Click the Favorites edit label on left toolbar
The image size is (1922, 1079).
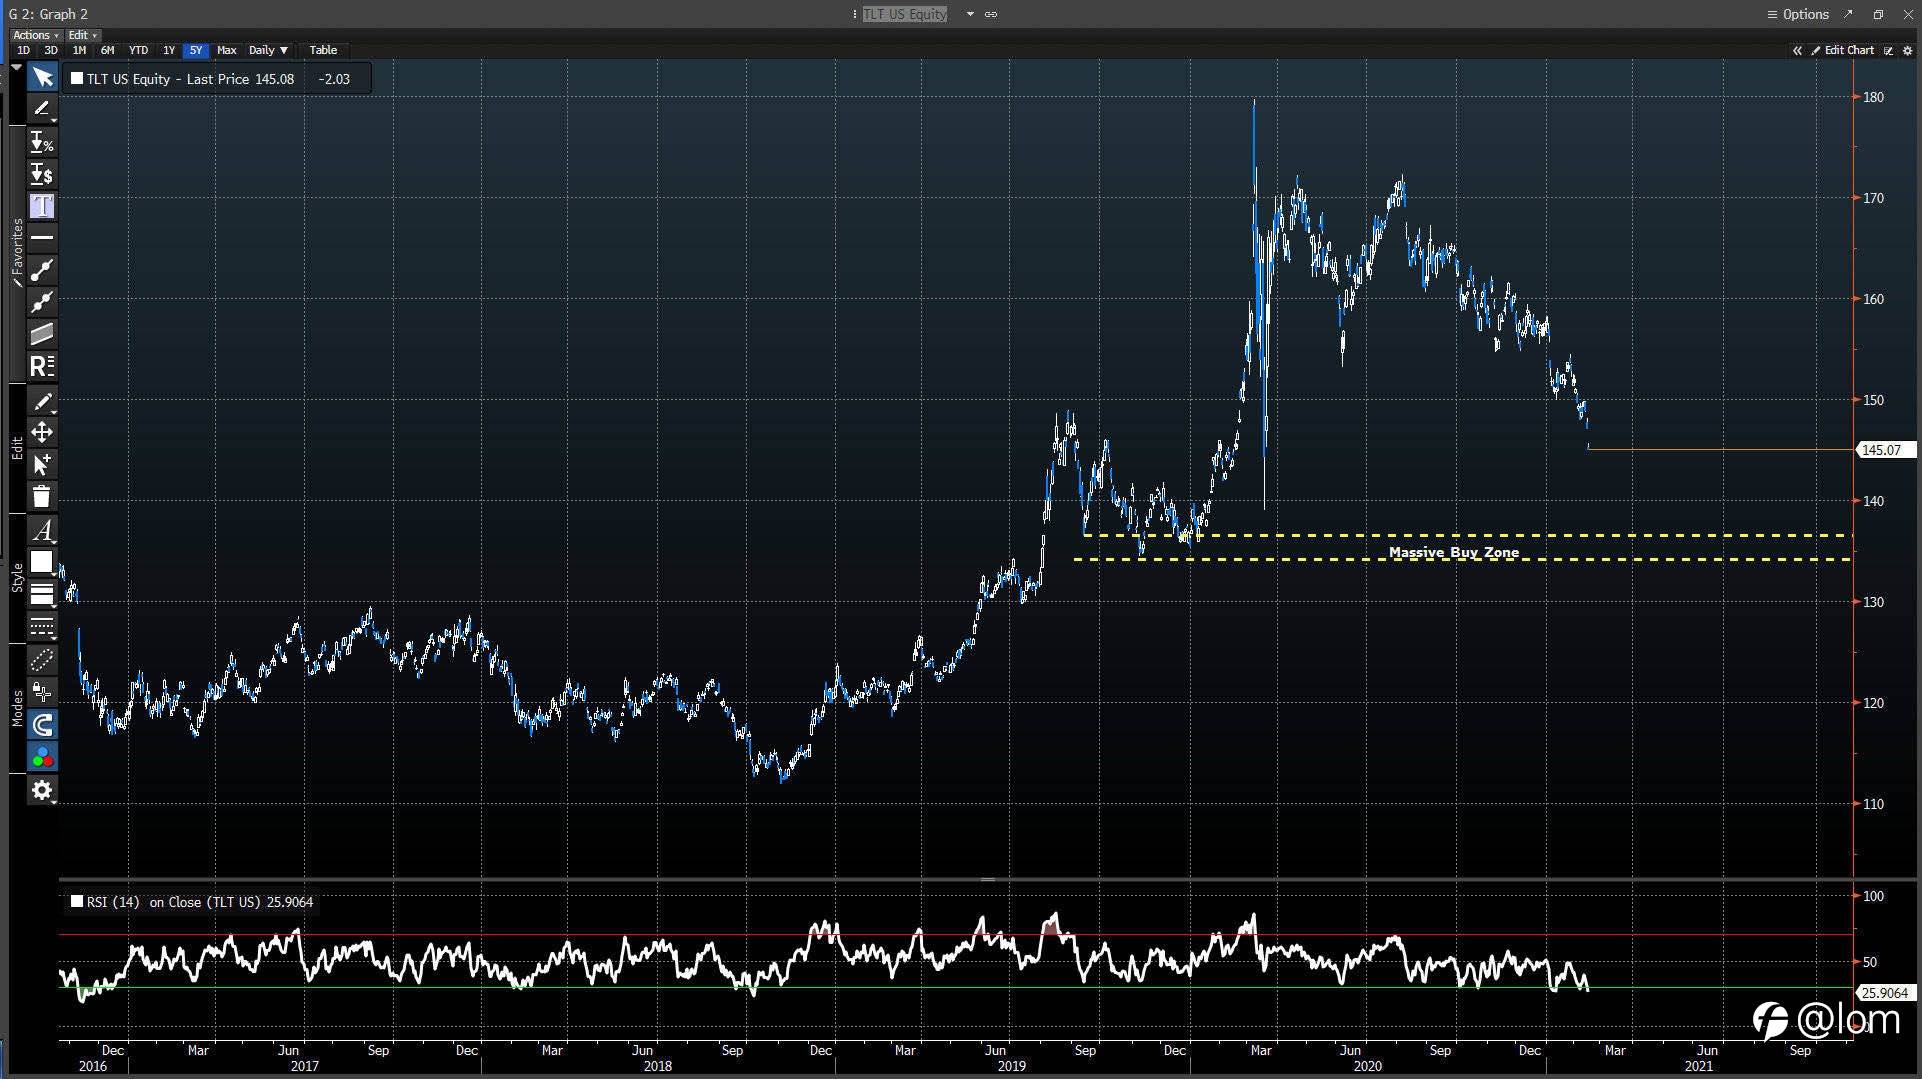(17, 254)
